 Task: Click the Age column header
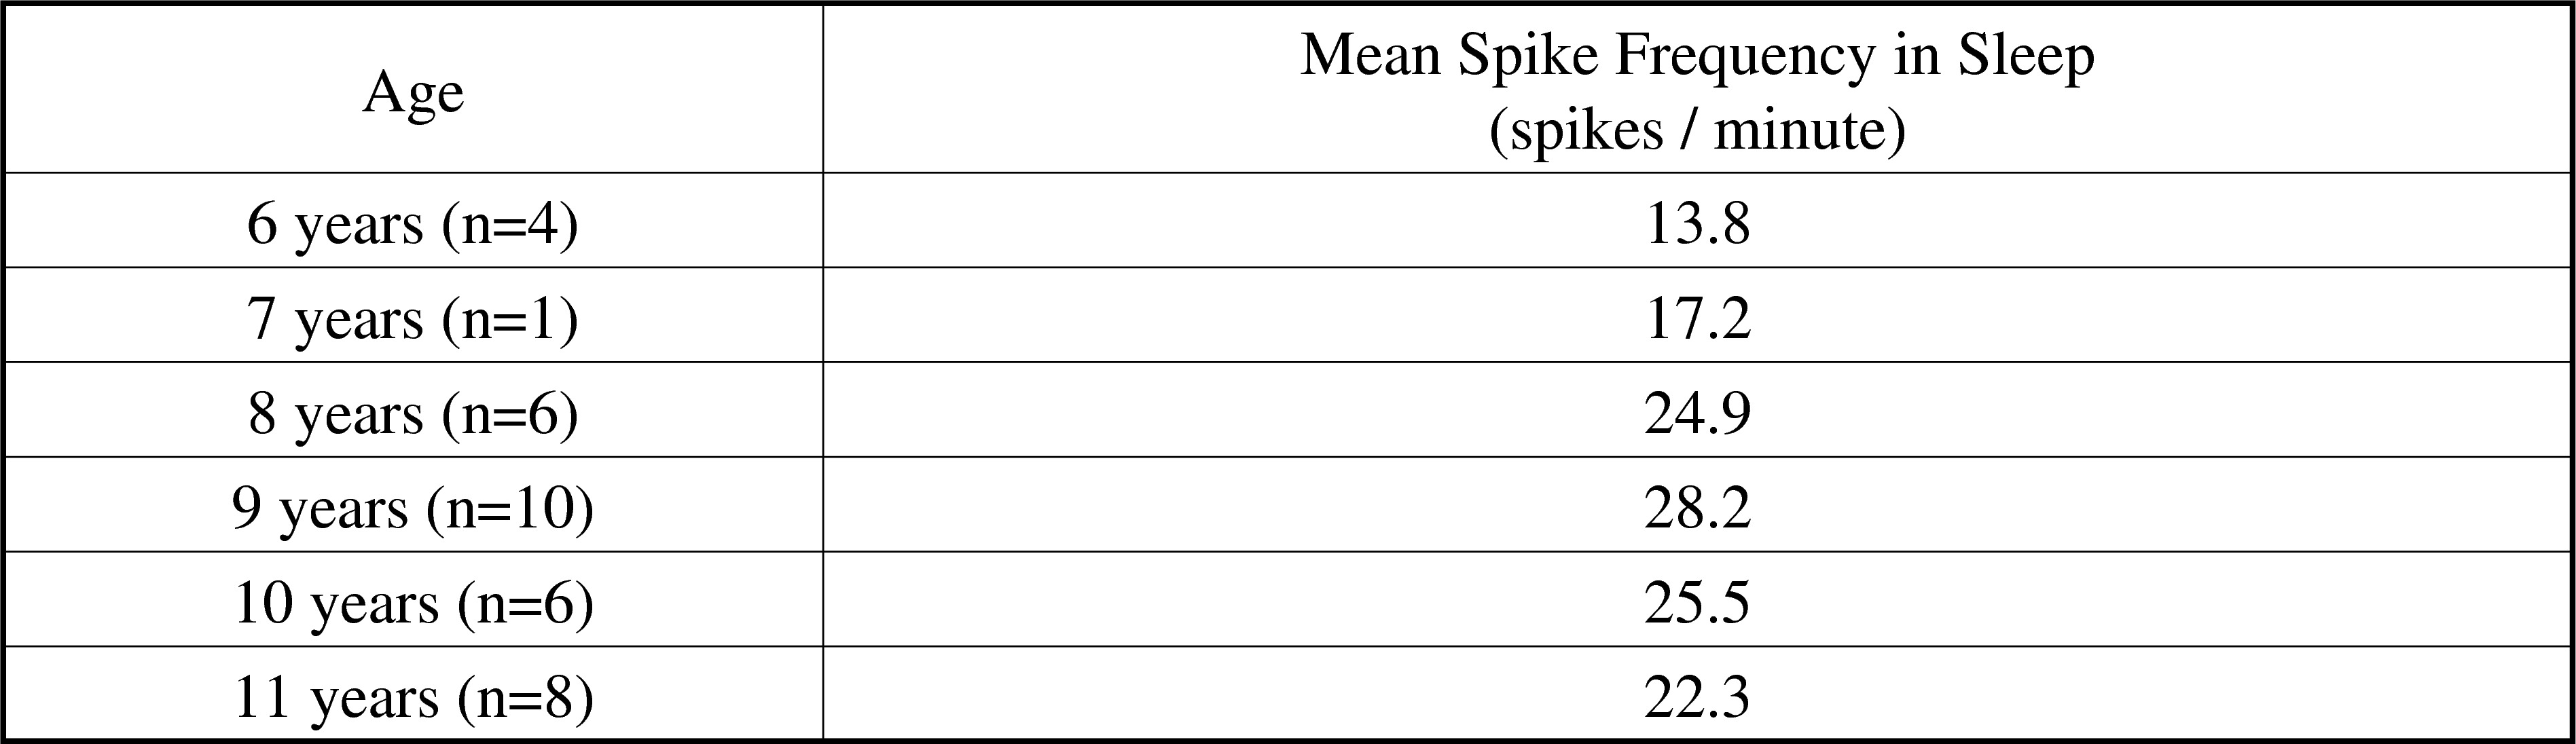tap(413, 94)
